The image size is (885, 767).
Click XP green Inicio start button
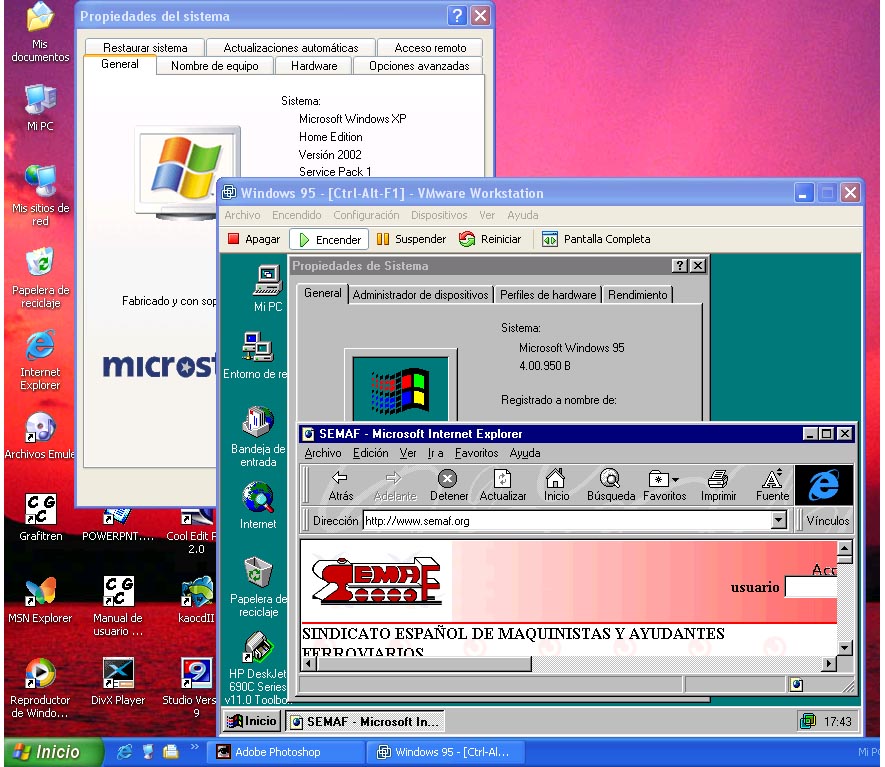pos(53,752)
